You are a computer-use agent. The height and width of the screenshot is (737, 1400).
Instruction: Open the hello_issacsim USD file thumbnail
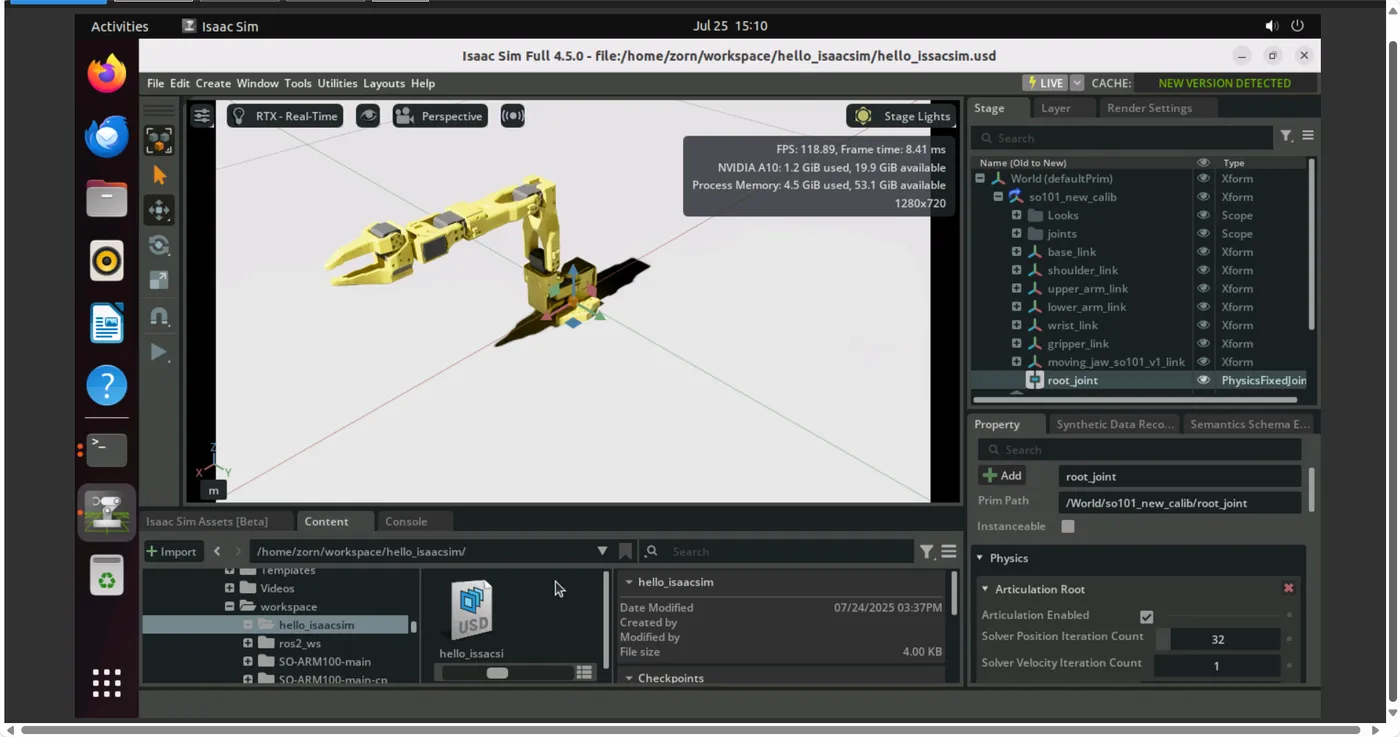[x=472, y=611]
